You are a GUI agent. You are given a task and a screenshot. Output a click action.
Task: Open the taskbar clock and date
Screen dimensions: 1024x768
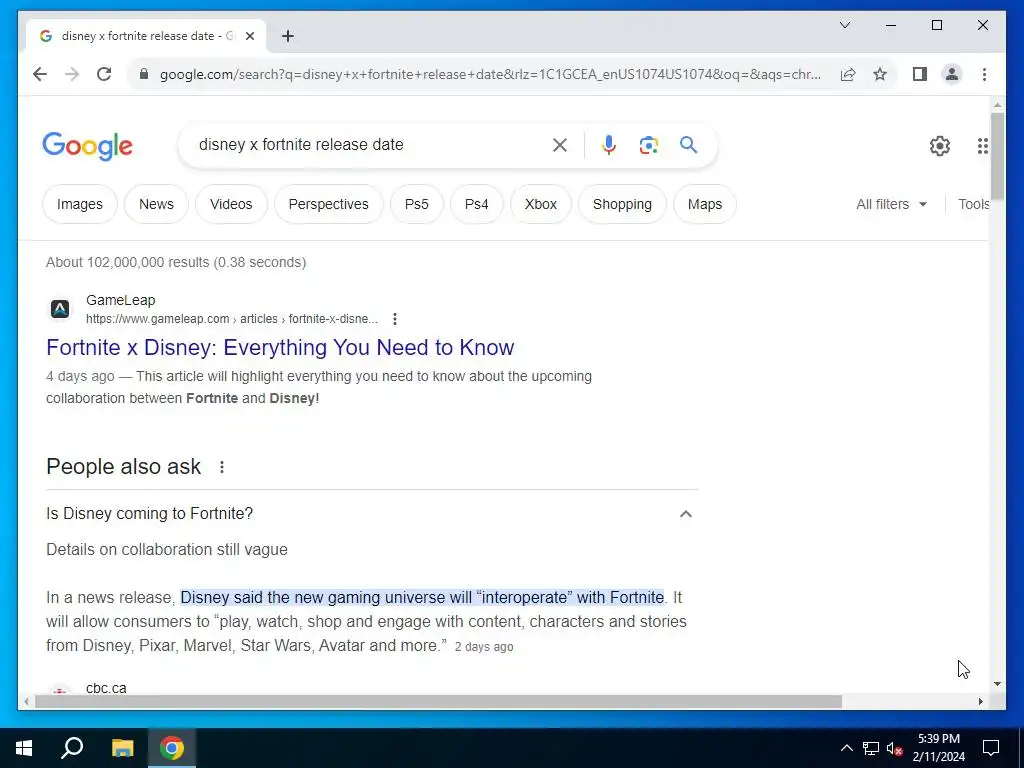tap(938, 748)
